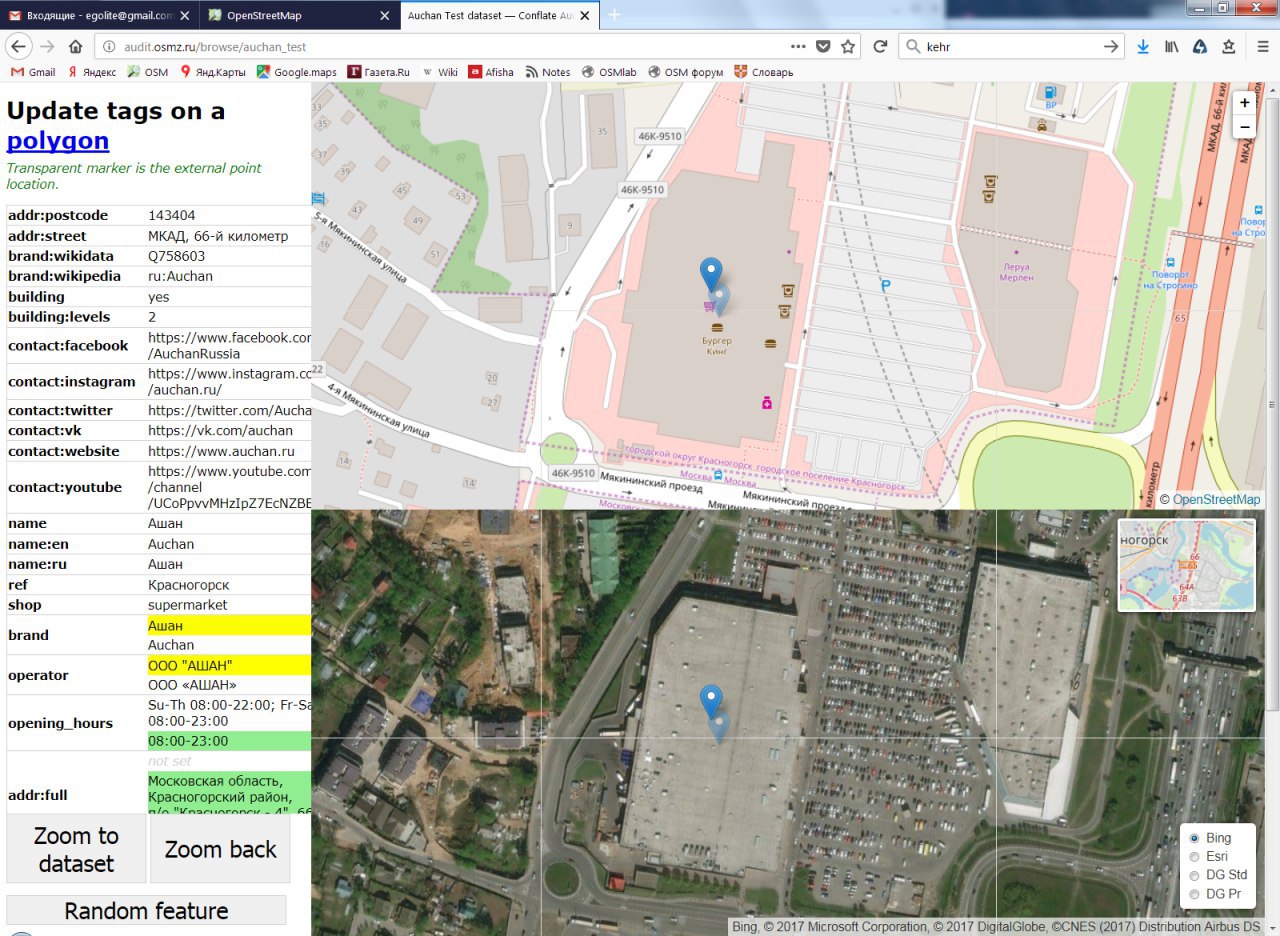This screenshot has width=1280, height=936.
Task: Pick the yellow Ашан brand value
Action: (229, 626)
